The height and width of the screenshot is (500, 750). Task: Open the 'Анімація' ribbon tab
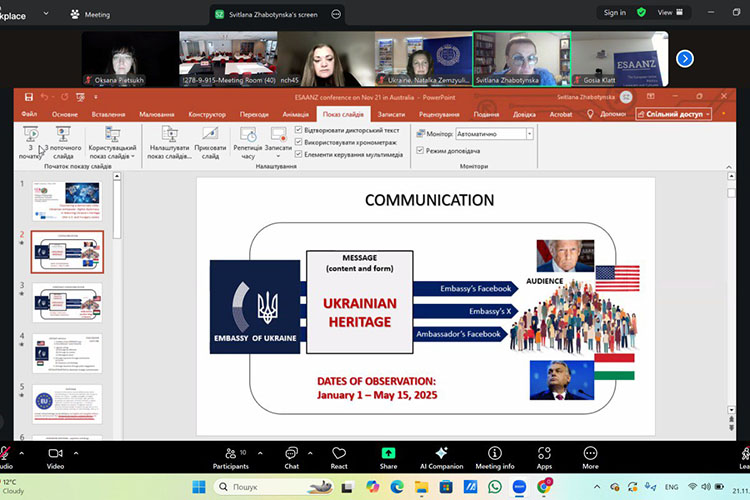296,114
